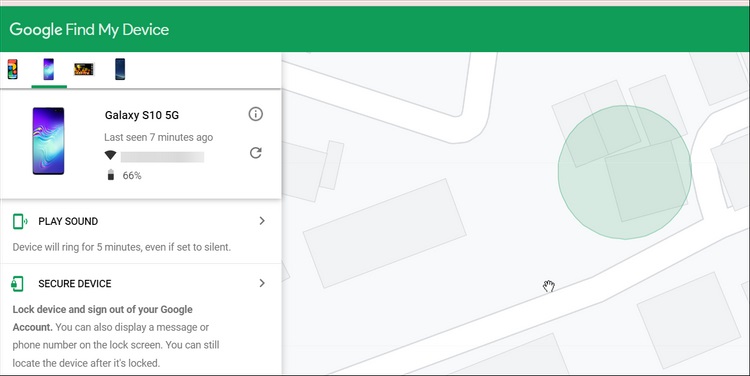Switch to the fourth device in list
The height and width of the screenshot is (376, 750).
click(120, 69)
